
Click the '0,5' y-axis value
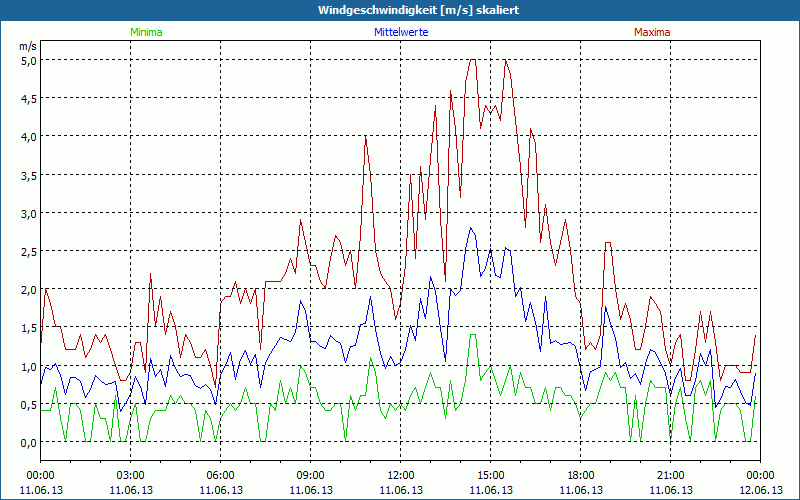(x=29, y=405)
